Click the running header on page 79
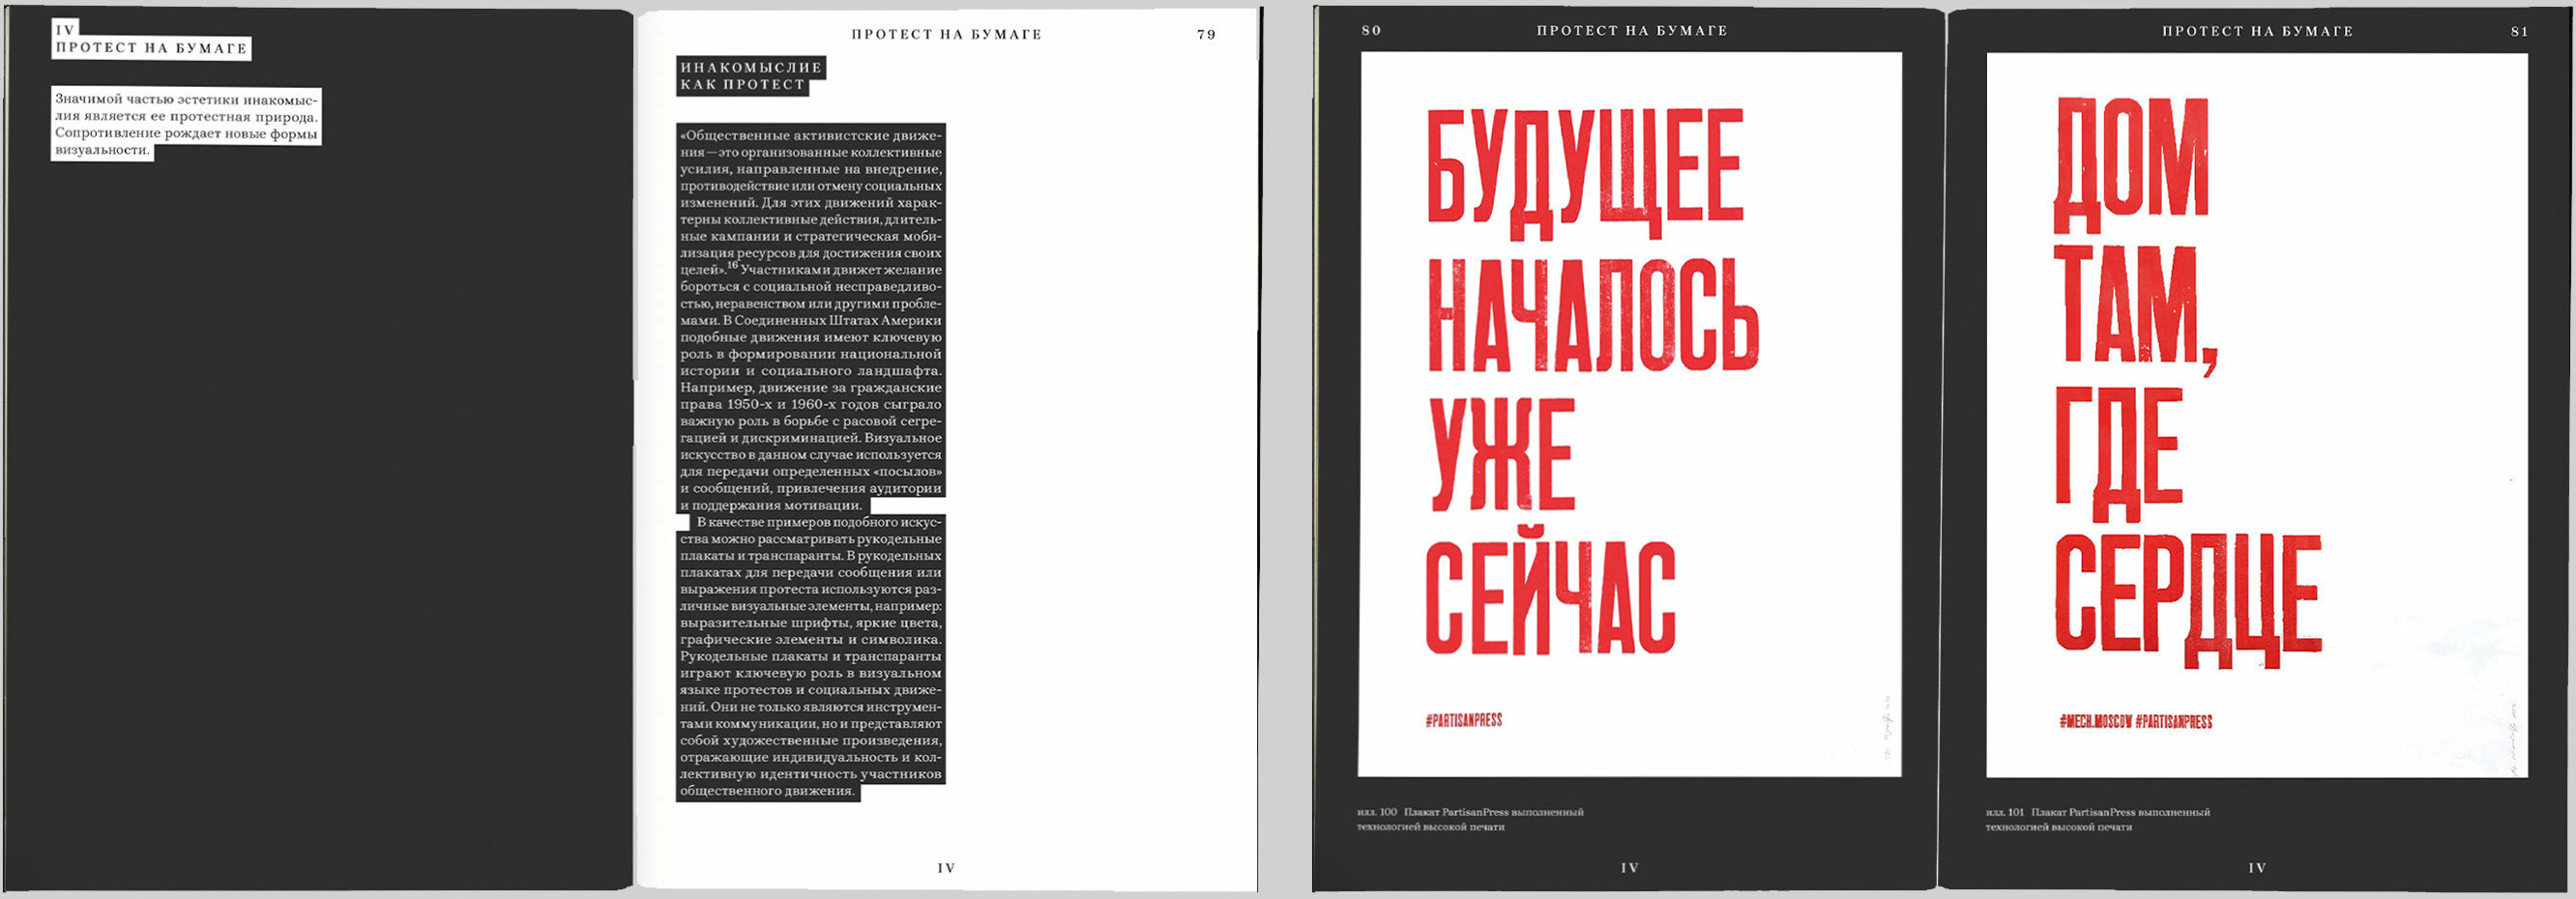Image resolution: width=2576 pixels, height=899 pixels. pos(946,34)
